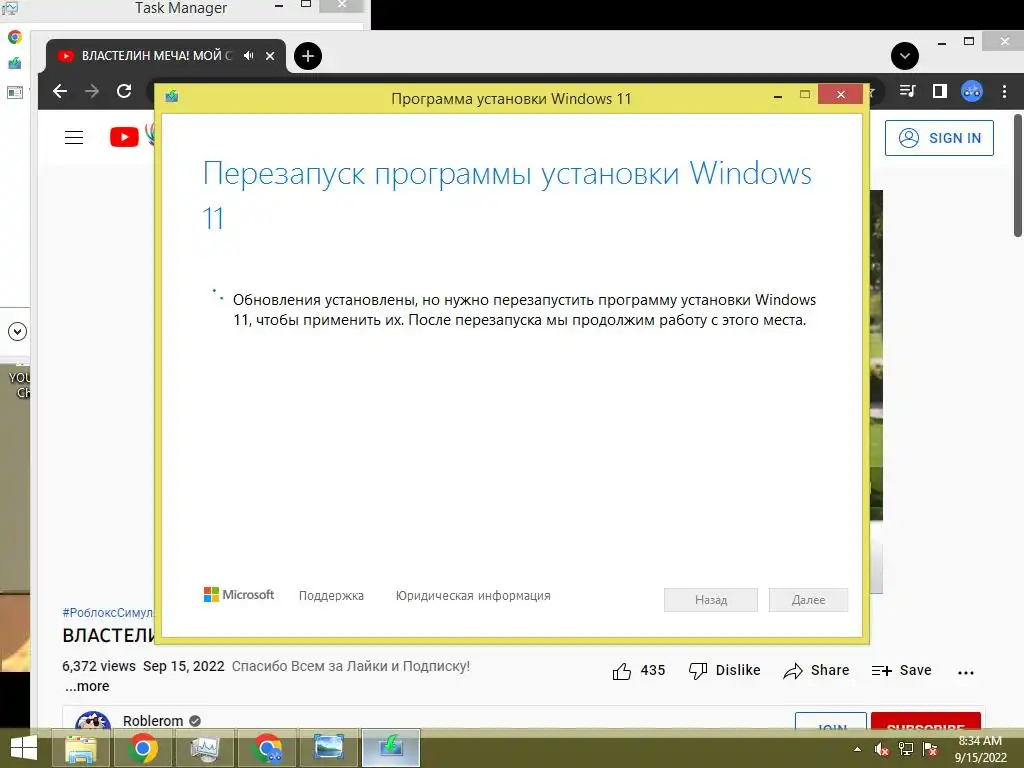Close the Windows 11 setup window
This screenshot has height=768, width=1024.
pyautogui.click(x=840, y=95)
